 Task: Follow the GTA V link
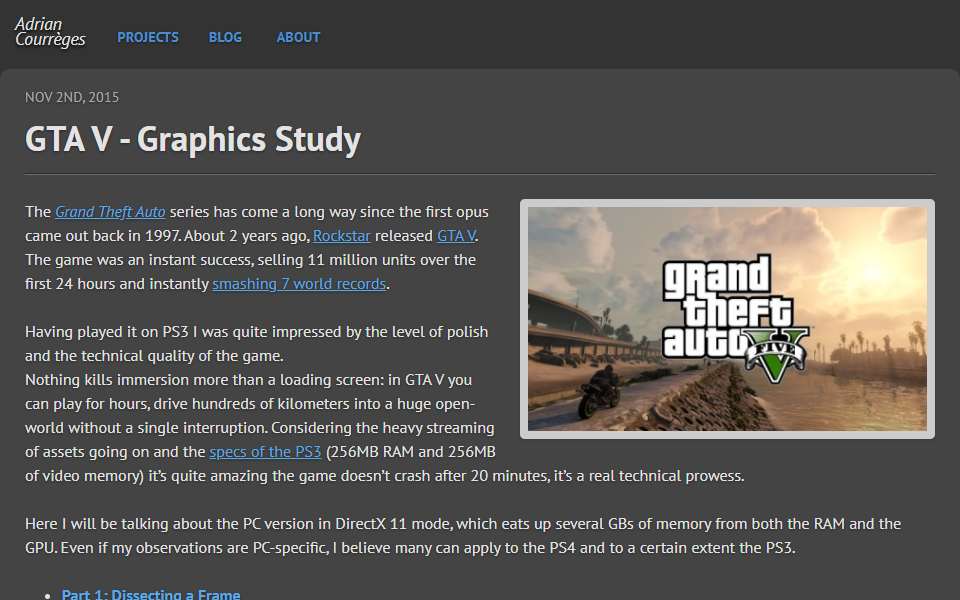(456, 236)
